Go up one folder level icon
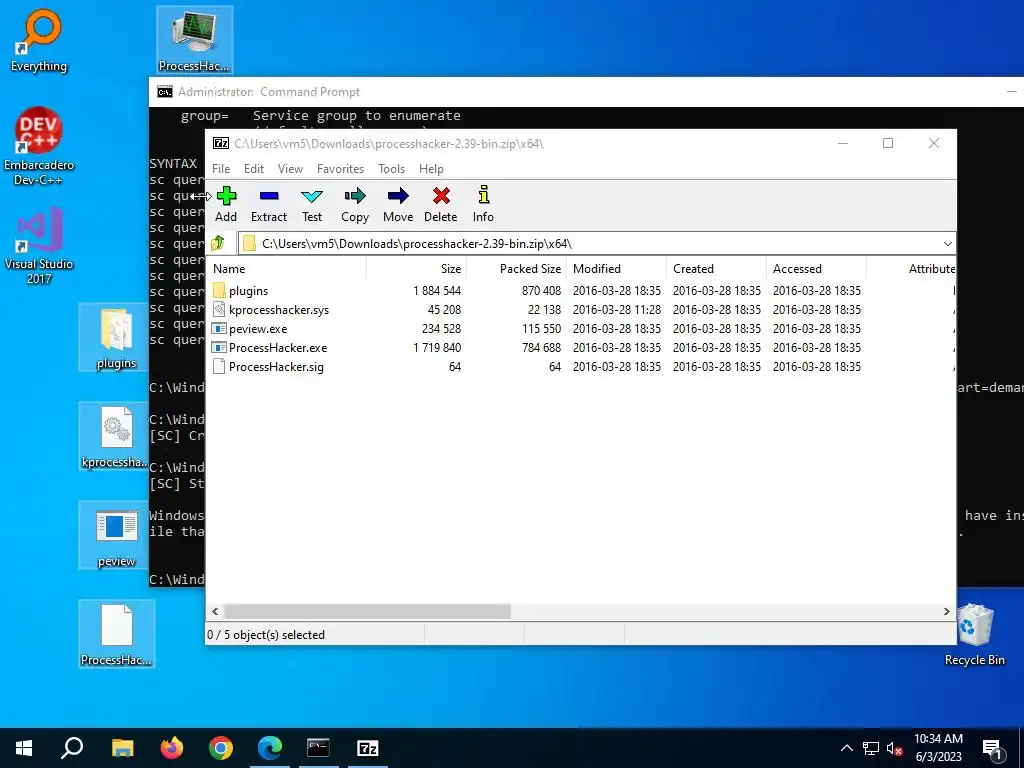 pos(218,244)
